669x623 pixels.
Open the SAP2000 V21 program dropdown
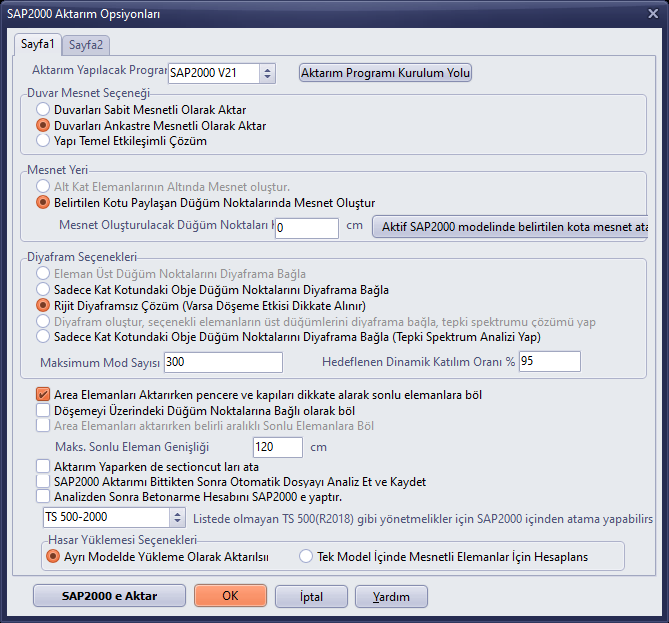pyautogui.click(x=267, y=73)
